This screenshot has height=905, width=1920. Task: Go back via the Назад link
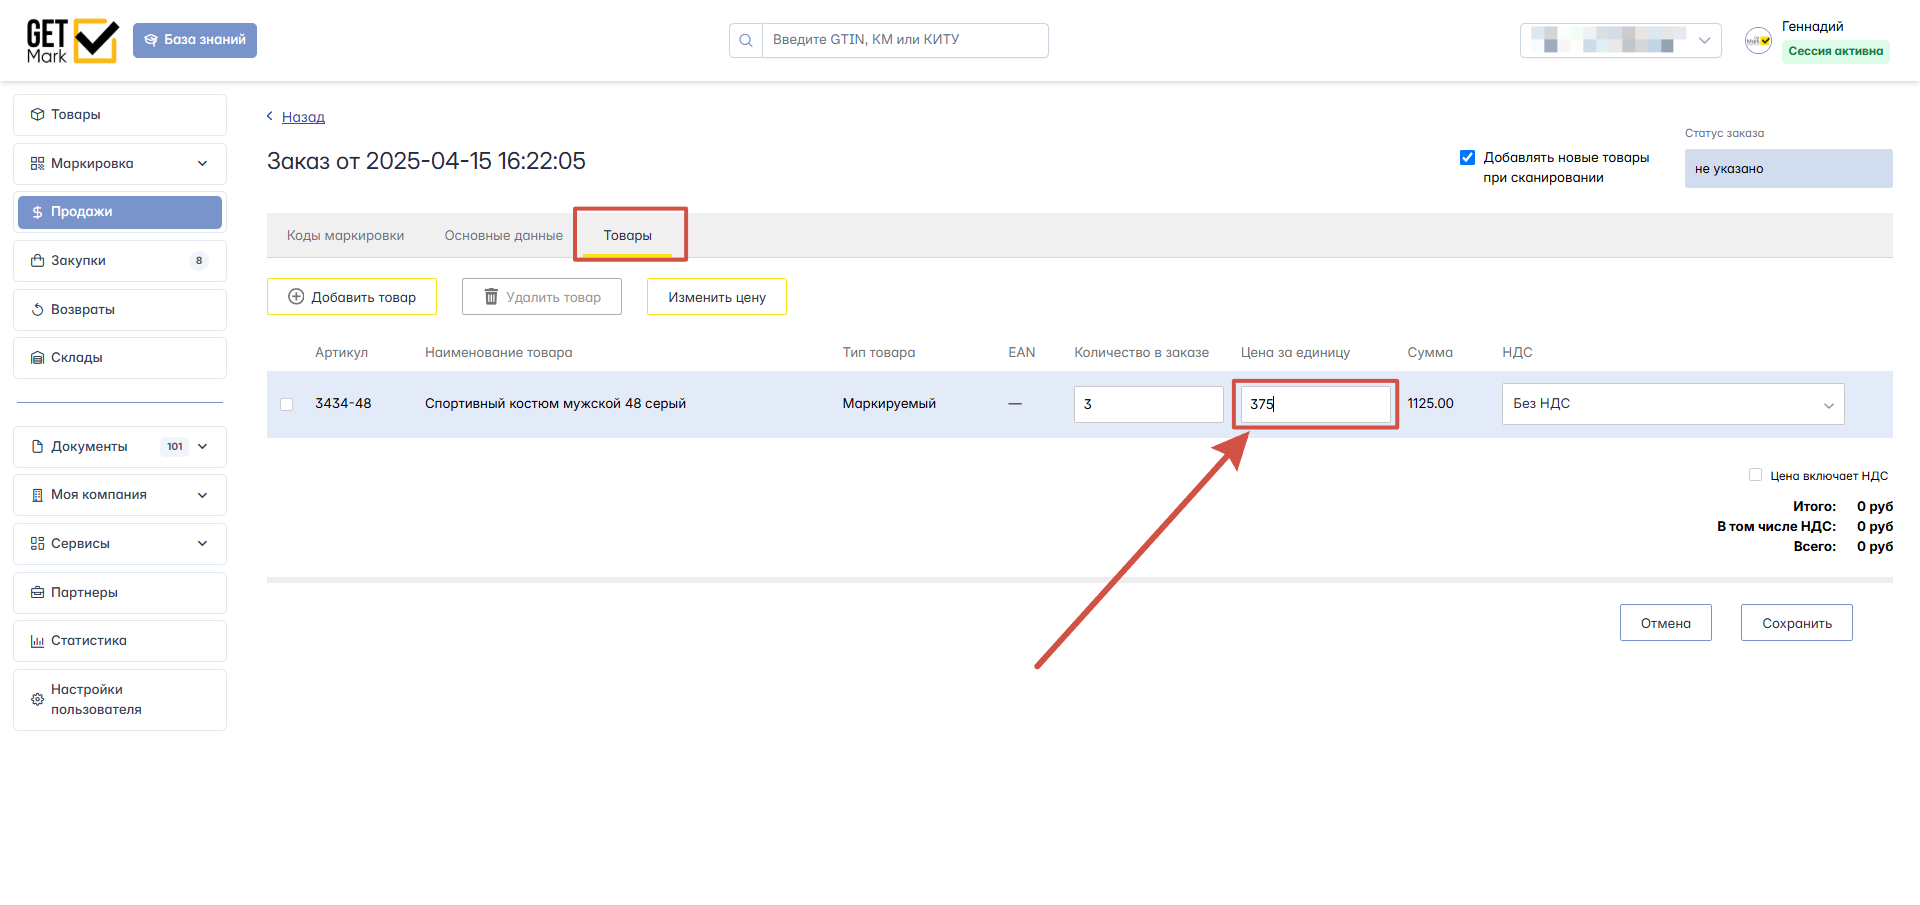coord(303,117)
